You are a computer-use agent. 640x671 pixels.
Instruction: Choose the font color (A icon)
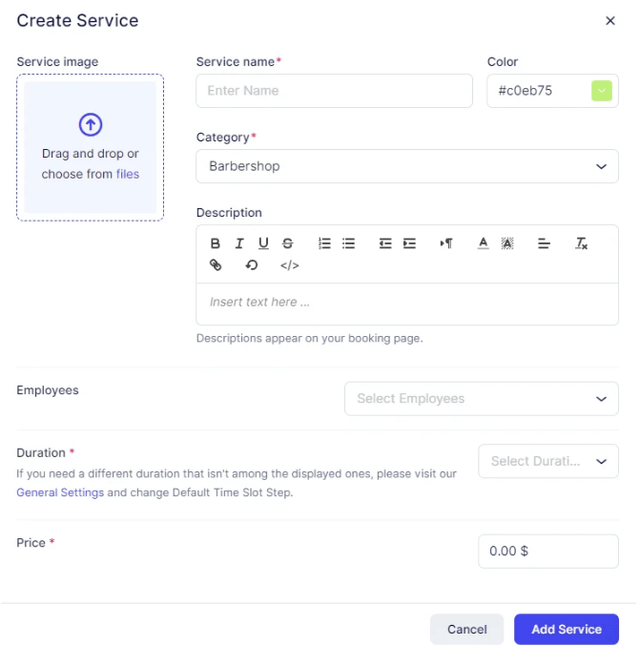(x=483, y=244)
